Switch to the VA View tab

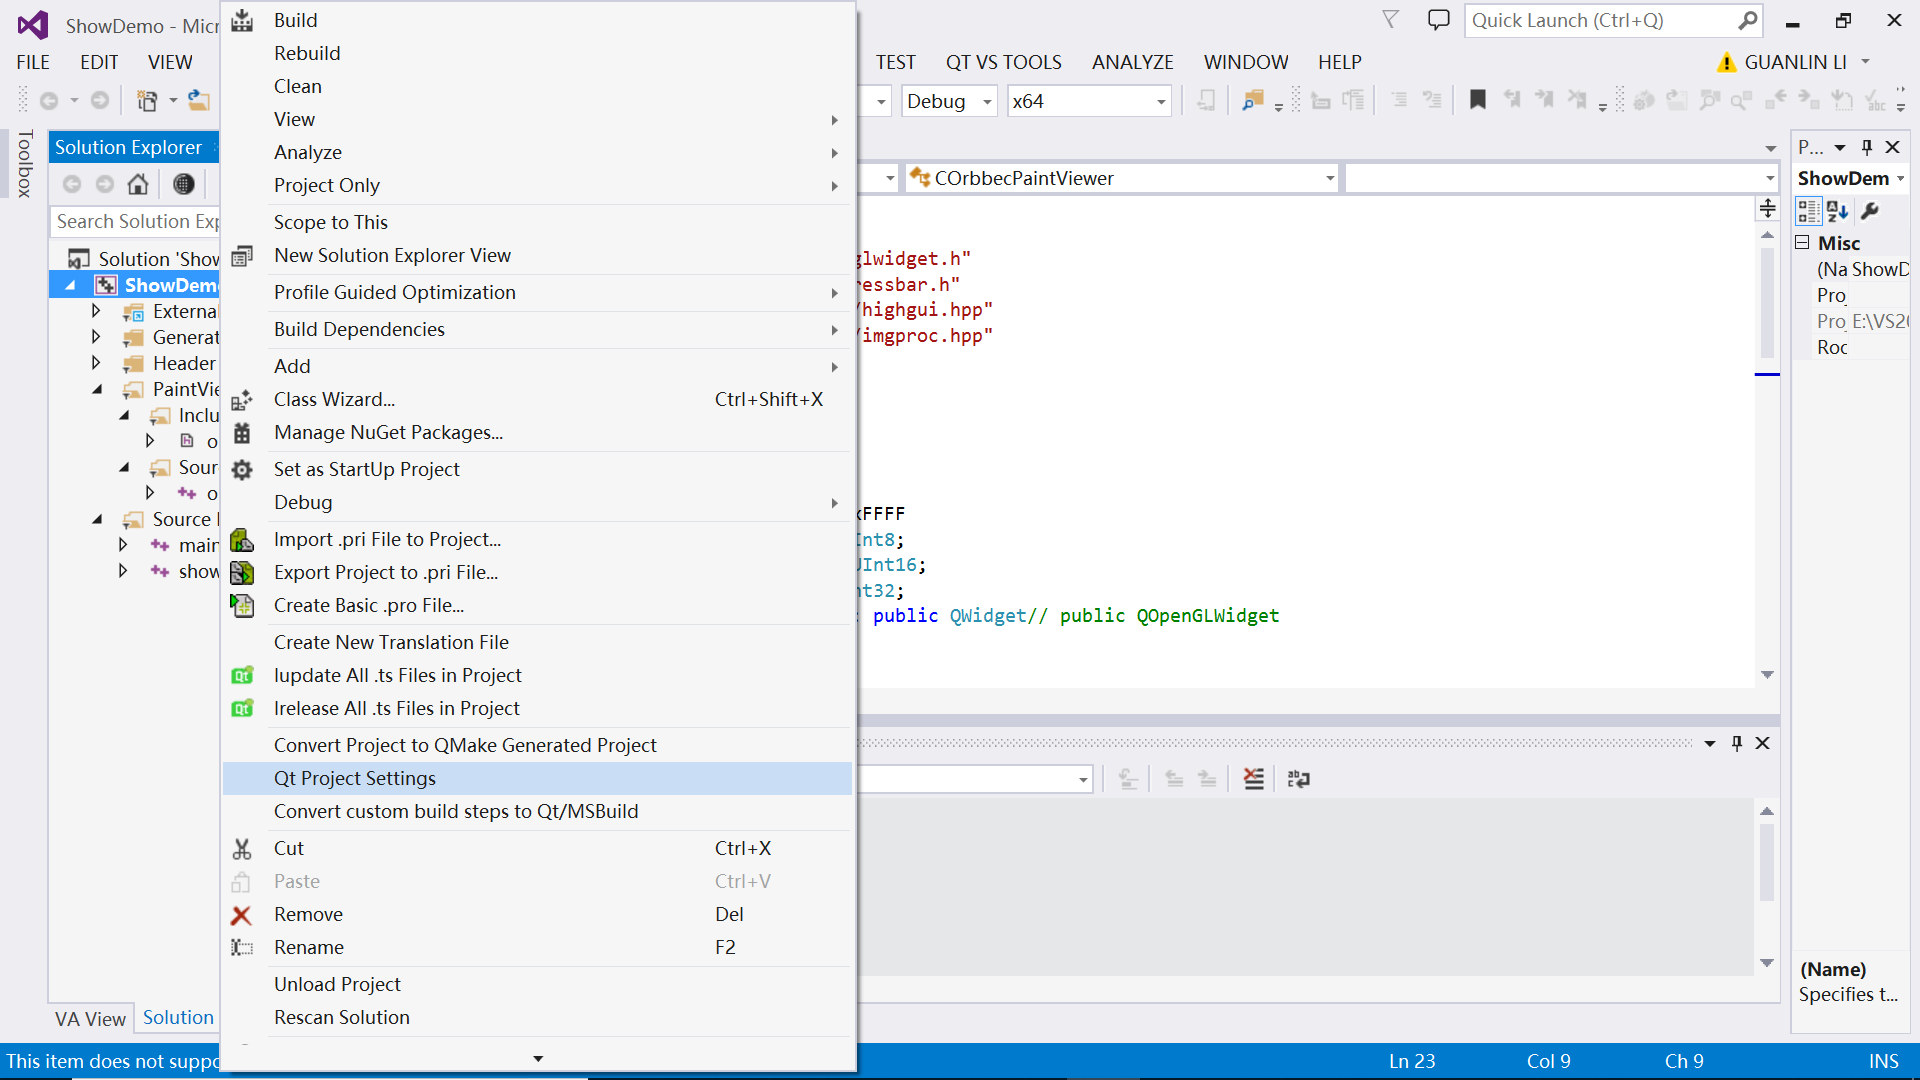tap(90, 1018)
